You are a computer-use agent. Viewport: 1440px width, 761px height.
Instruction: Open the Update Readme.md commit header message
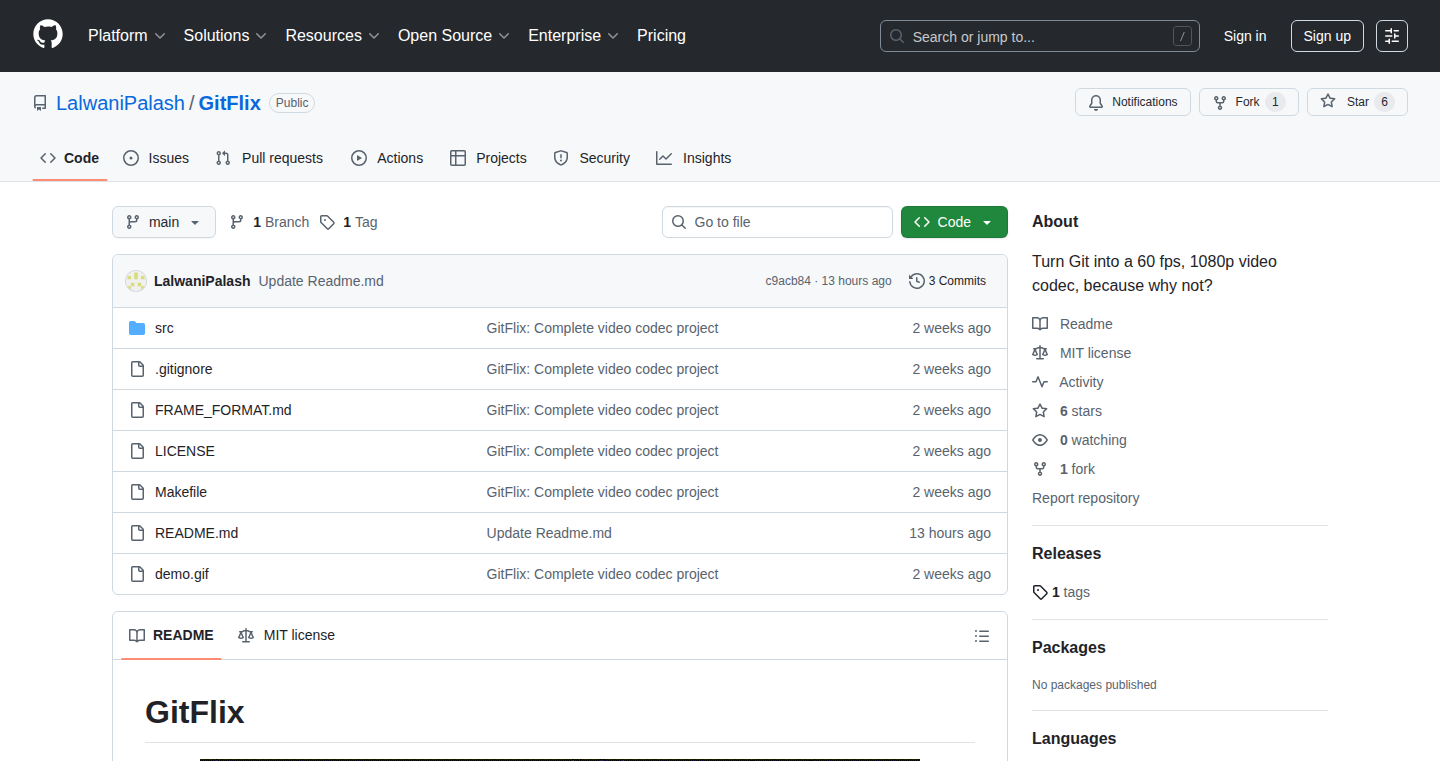[x=321, y=281]
